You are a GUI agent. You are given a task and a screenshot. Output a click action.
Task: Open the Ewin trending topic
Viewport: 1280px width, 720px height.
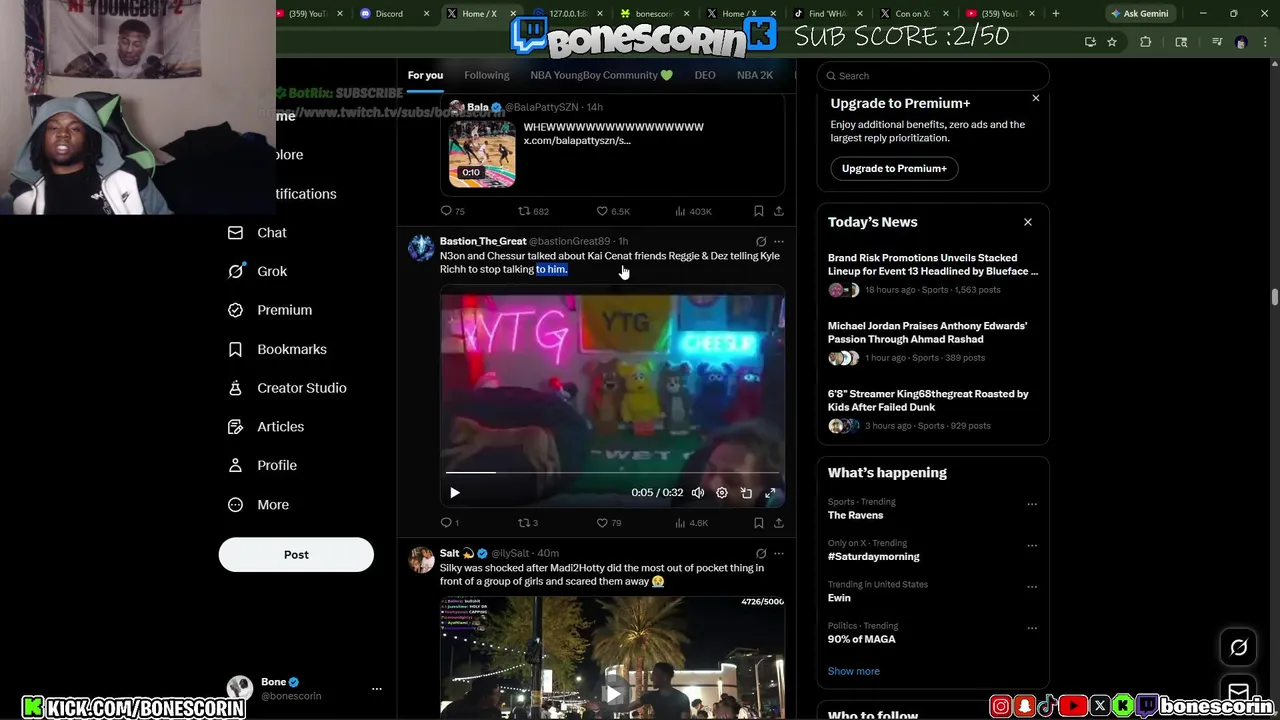point(839,598)
